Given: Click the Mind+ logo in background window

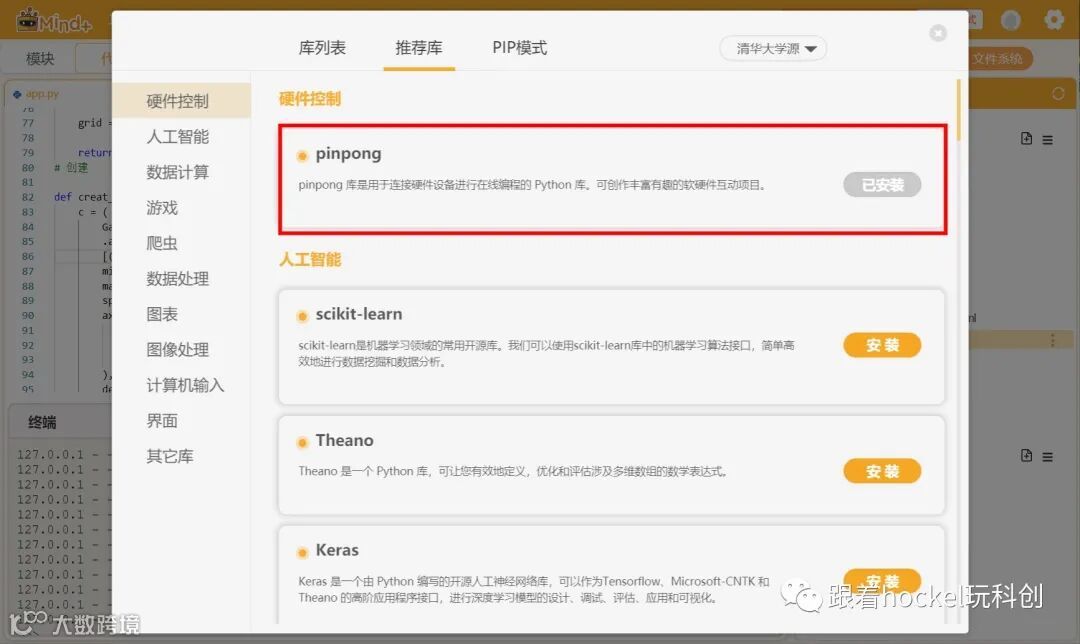Looking at the screenshot, I should point(54,21).
